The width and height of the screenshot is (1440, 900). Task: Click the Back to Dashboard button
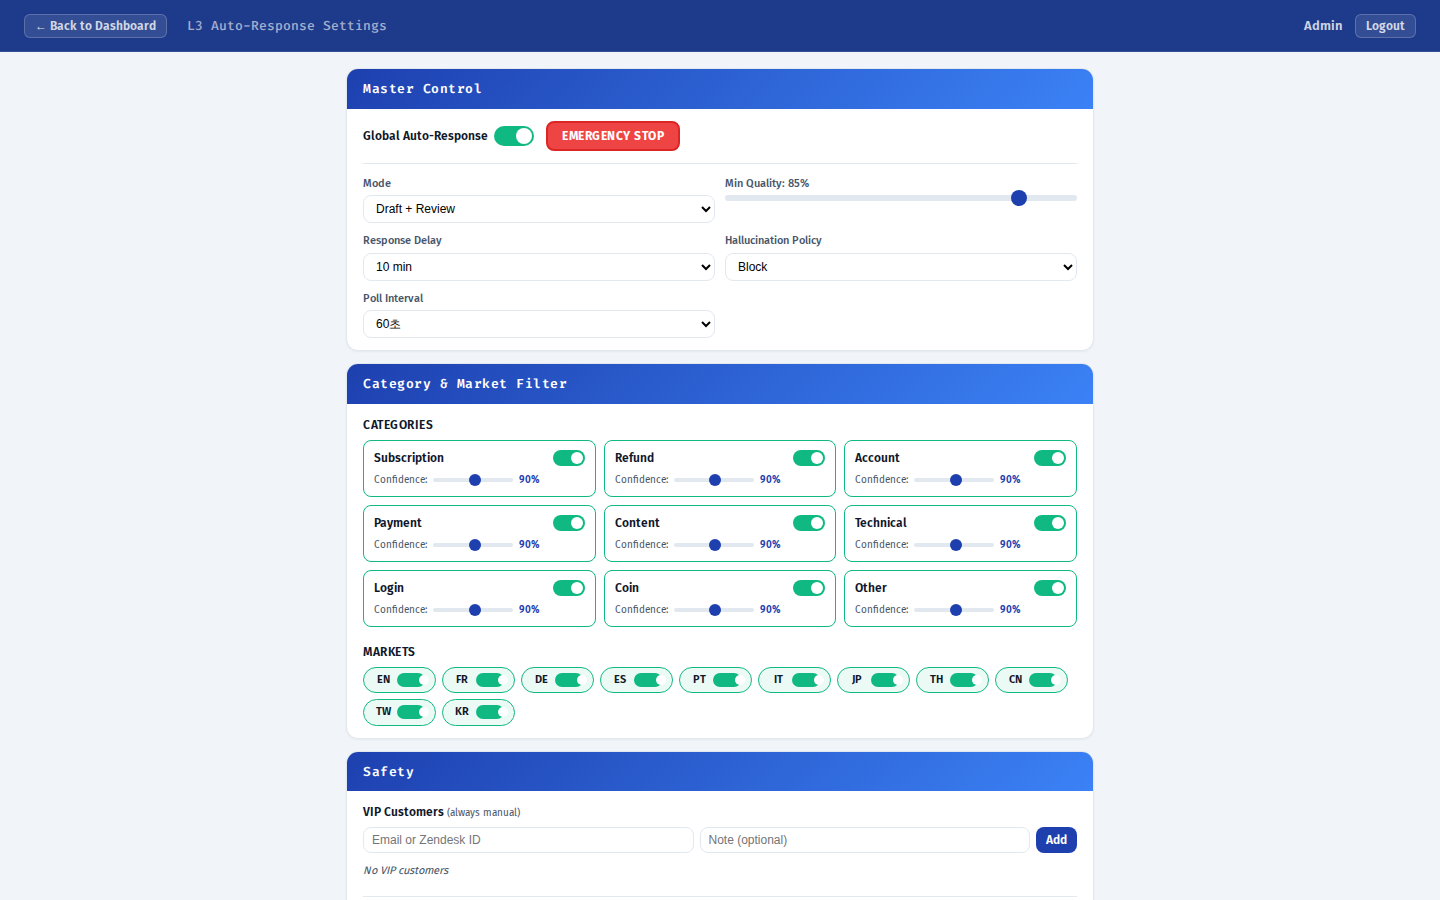point(95,26)
